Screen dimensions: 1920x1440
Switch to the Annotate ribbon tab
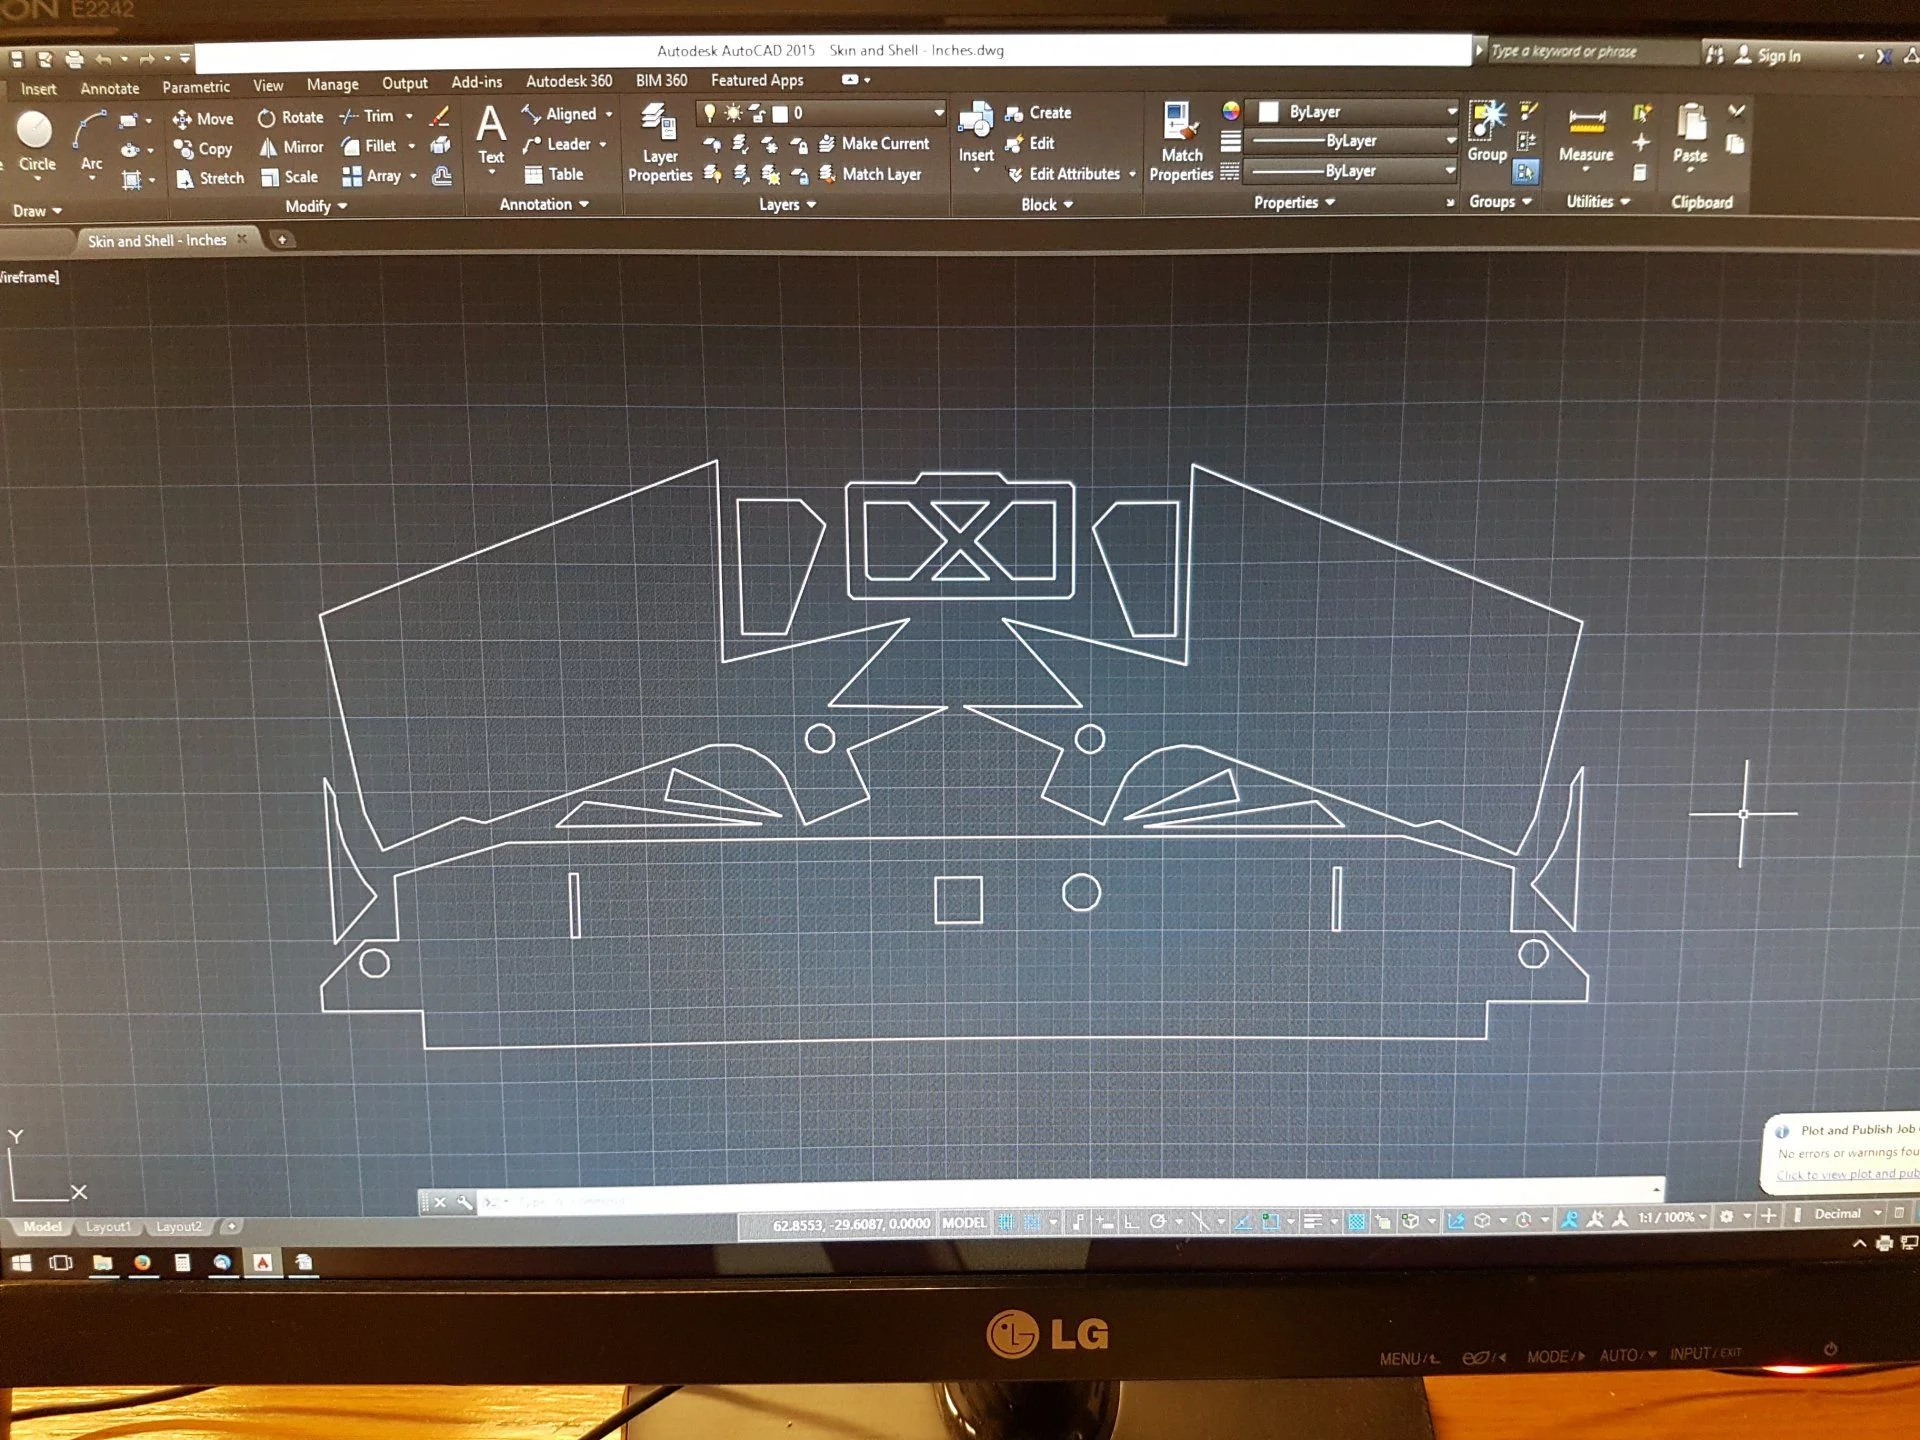(109, 88)
